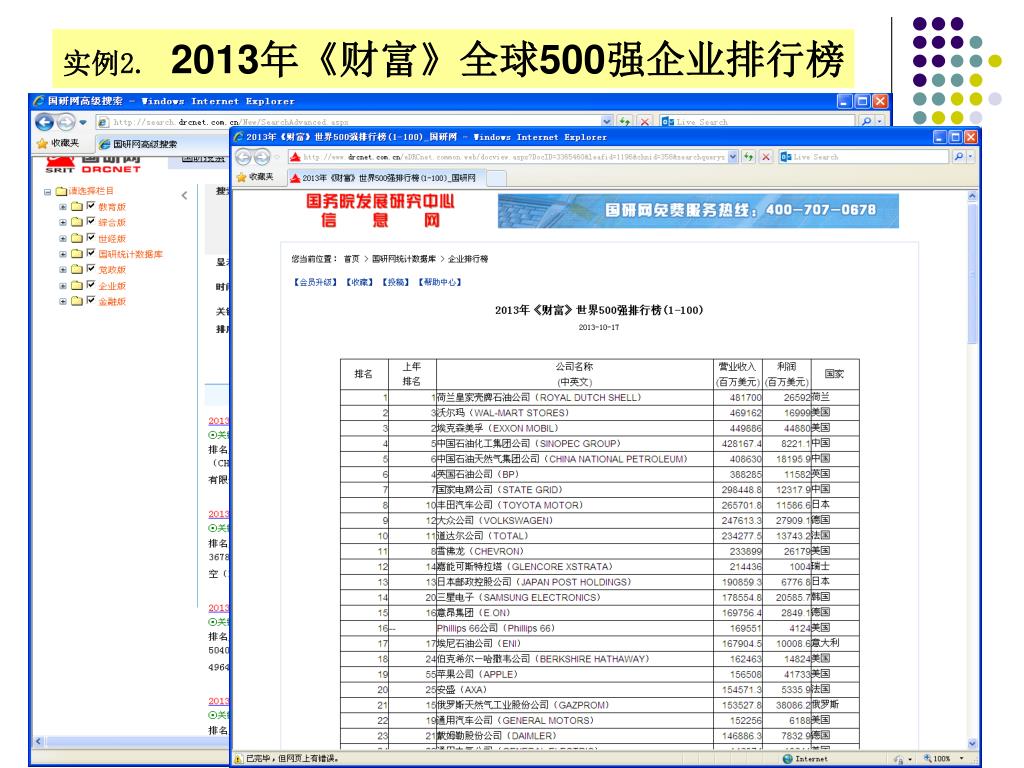Expand the 综合版 tree node
The image size is (1024, 768).
[63, 223]
